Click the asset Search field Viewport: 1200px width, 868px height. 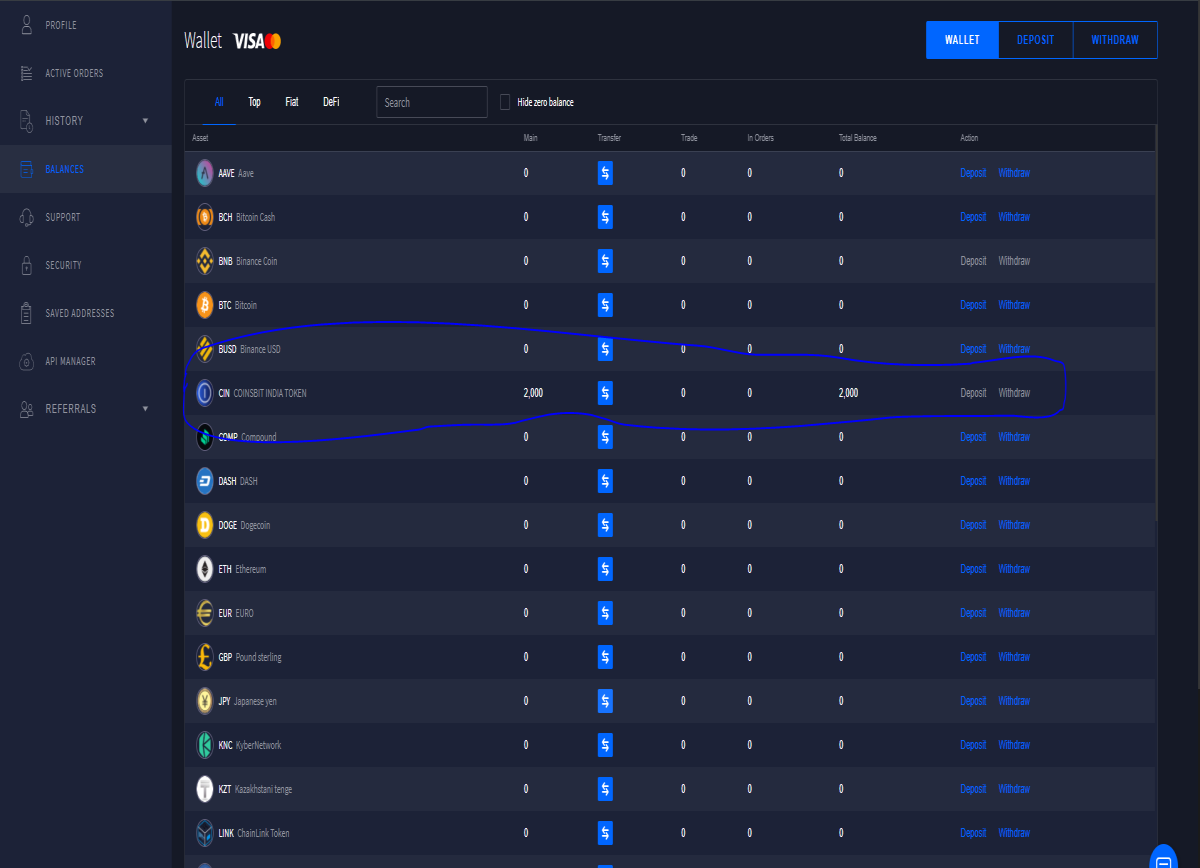(x=432, y=102)
